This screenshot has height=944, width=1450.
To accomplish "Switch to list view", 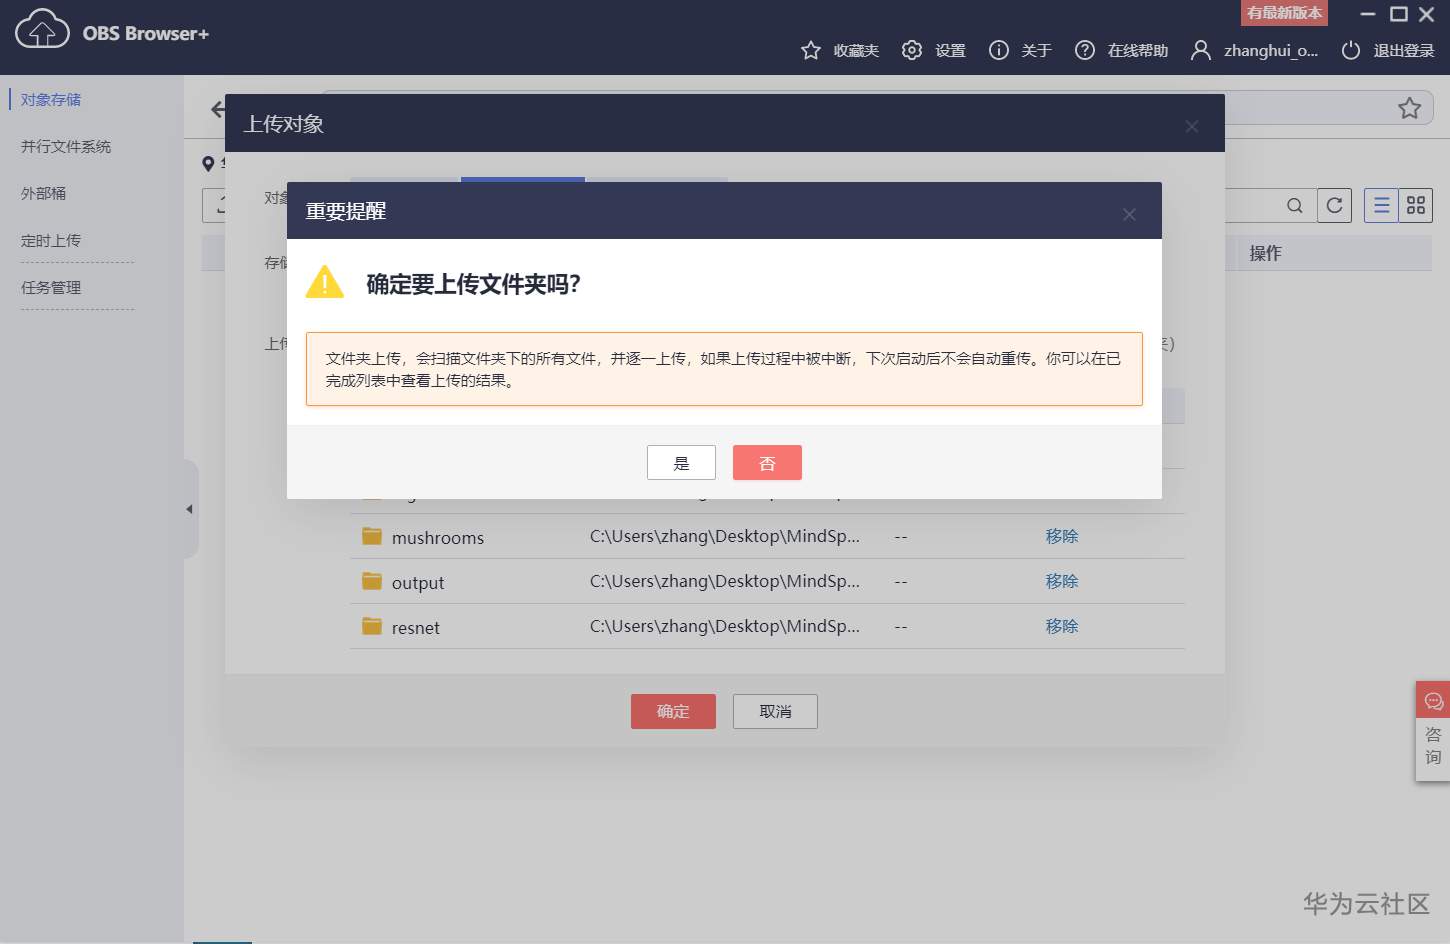I will coord(1381,205).
